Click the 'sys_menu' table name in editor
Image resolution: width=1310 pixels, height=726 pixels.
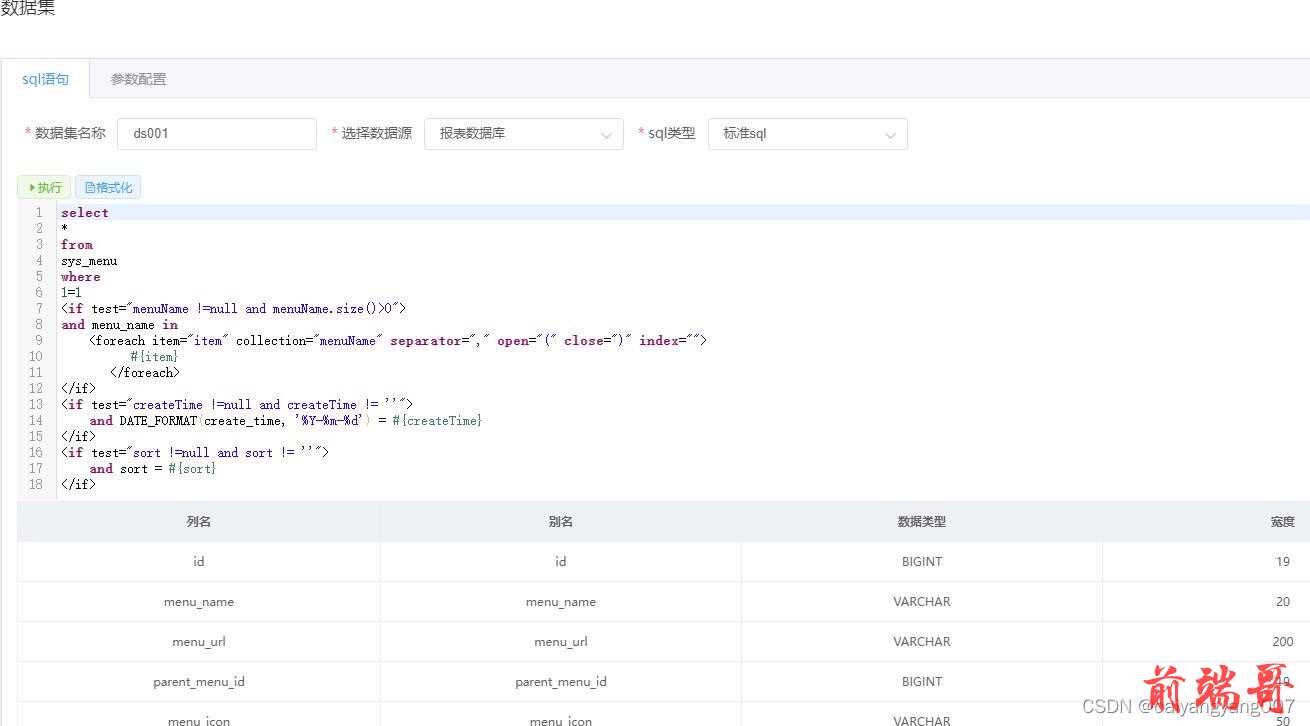tap(89, 261)
